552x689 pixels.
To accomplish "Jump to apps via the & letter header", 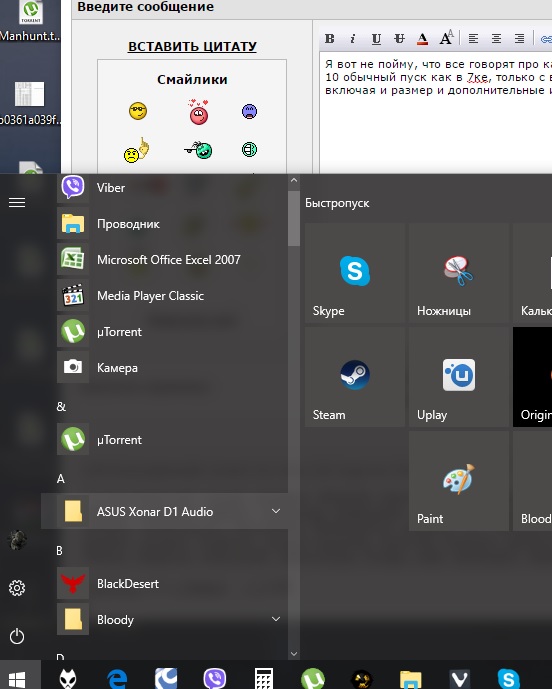I will click(62, 407).
